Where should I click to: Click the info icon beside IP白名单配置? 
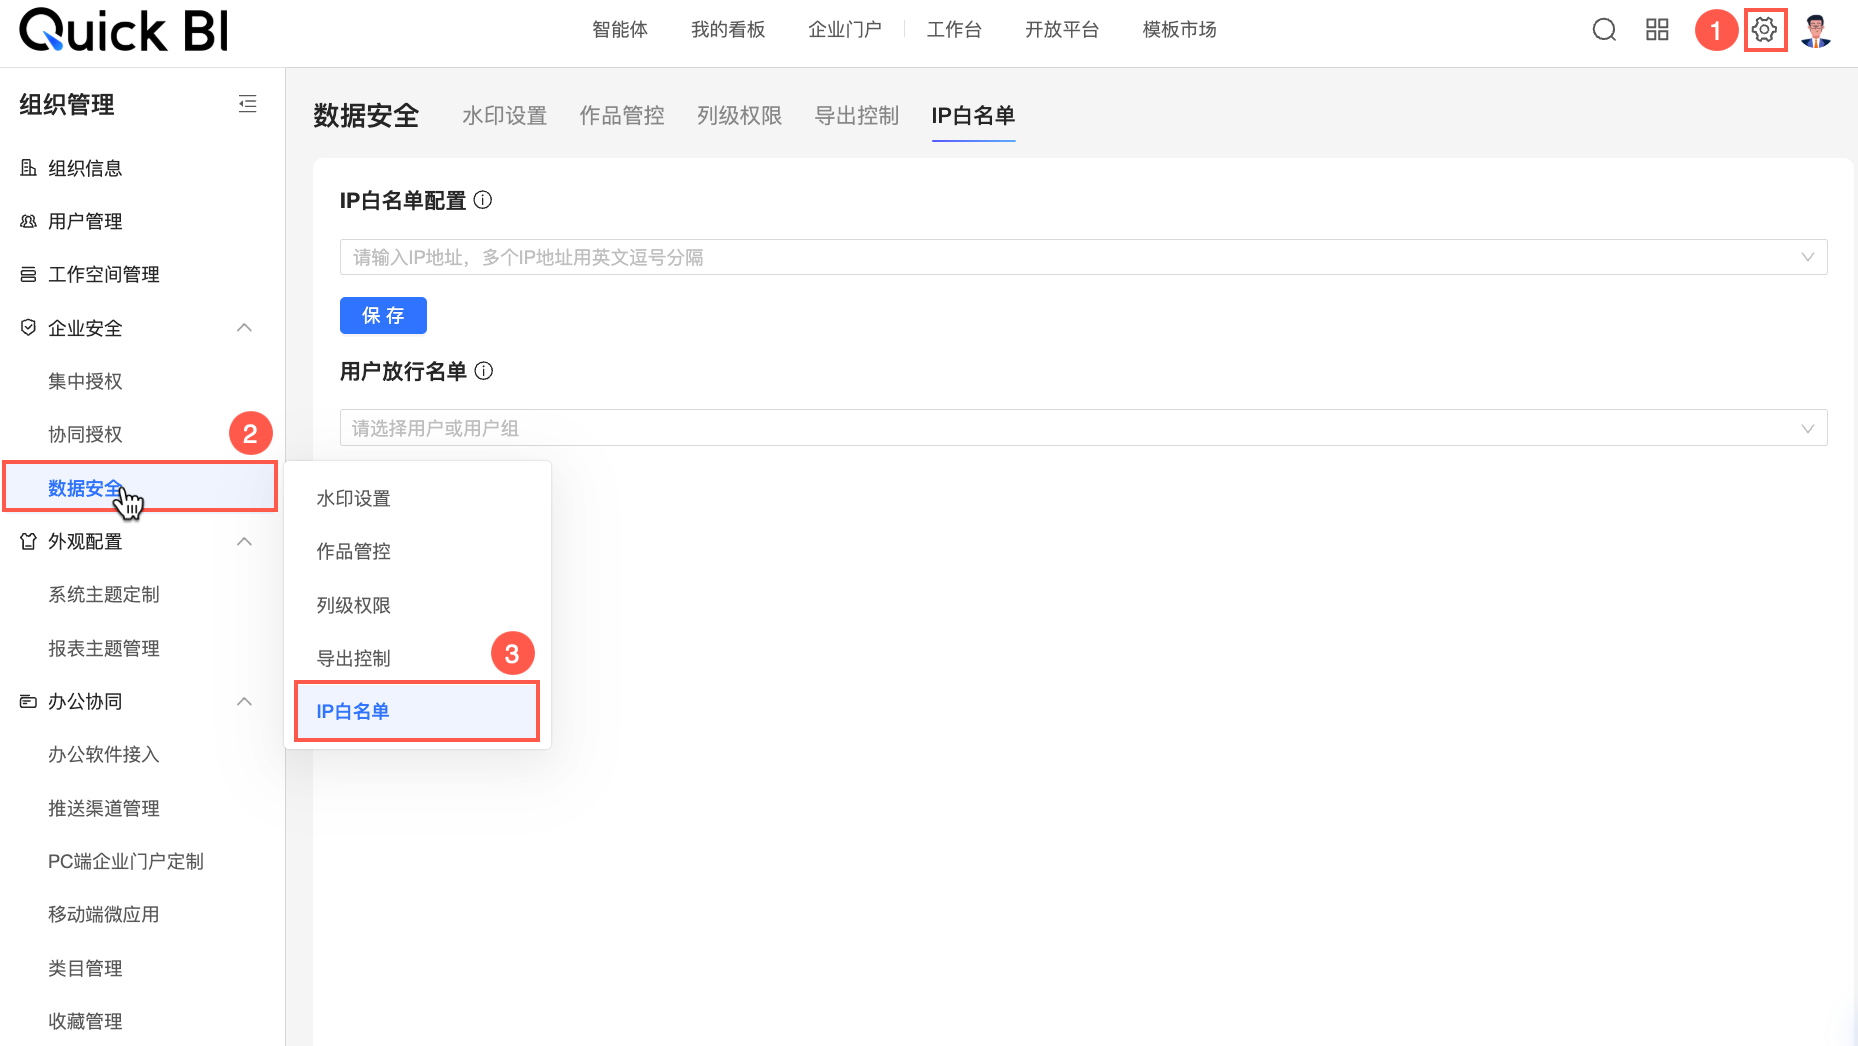(x=483, y=200)
